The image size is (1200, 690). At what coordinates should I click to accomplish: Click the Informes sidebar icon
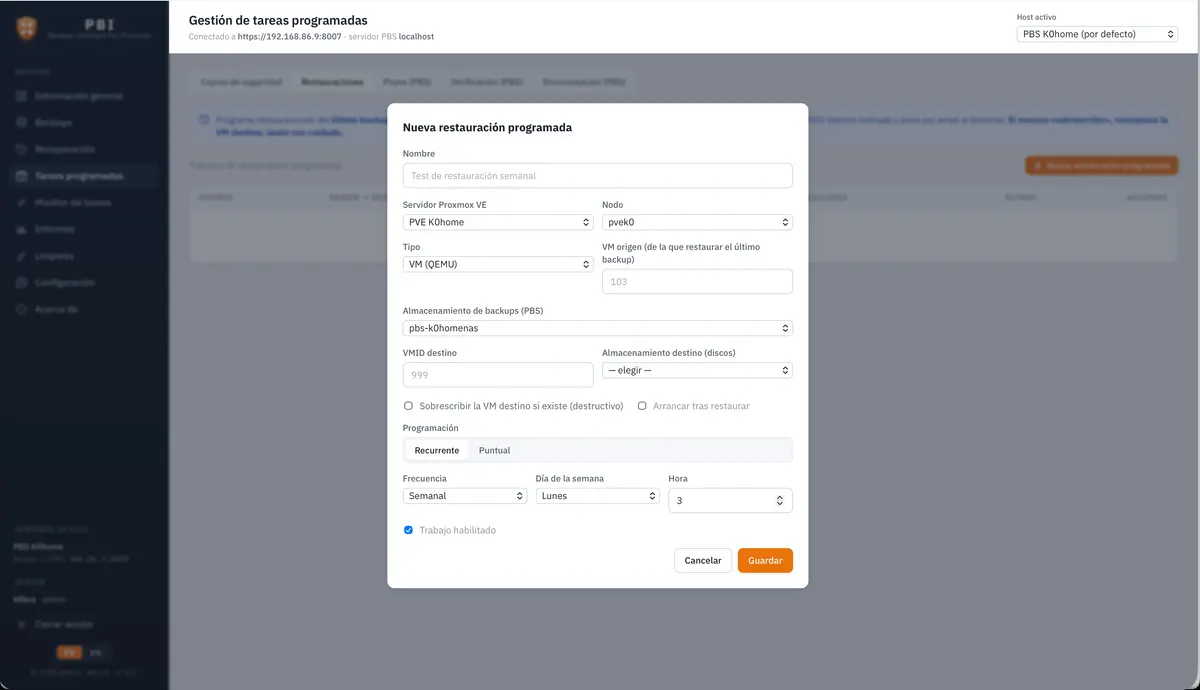[22, 229]
